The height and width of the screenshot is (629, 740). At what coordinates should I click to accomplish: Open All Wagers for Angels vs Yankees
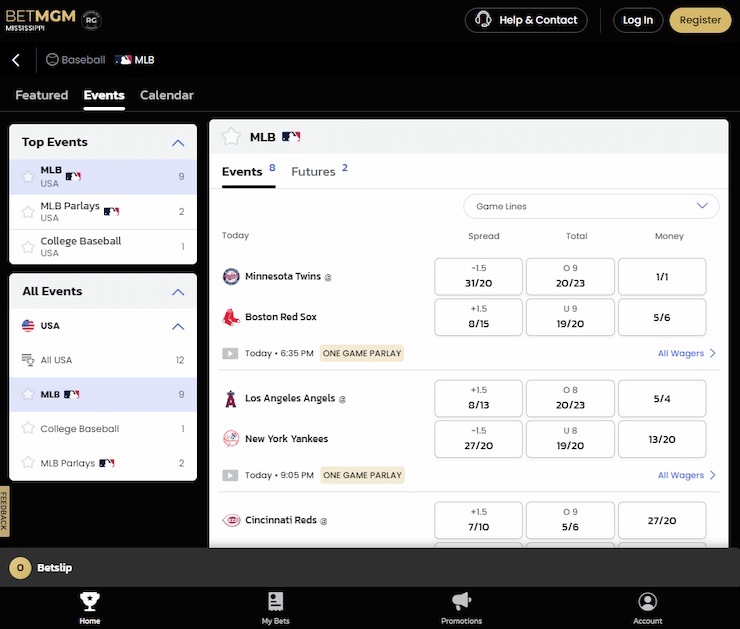pyautogui.click(x=687, y=475)
